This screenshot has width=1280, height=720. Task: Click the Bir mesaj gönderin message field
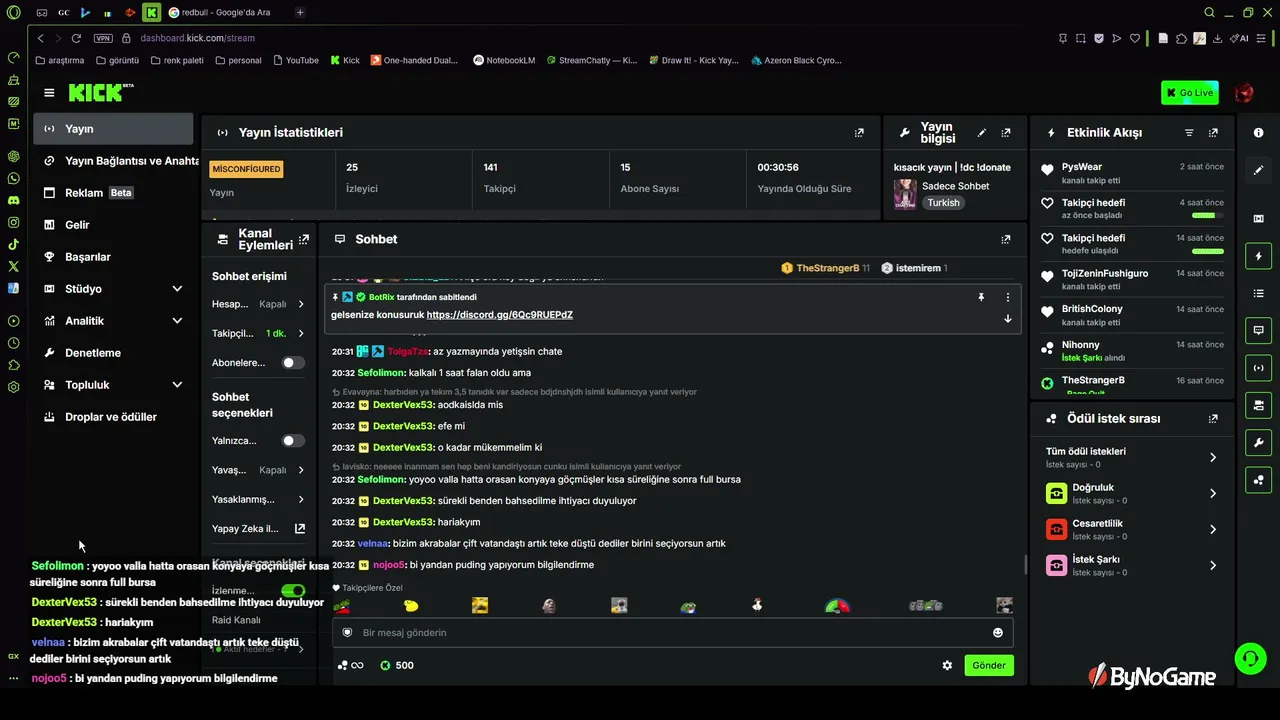coord(673,633)
